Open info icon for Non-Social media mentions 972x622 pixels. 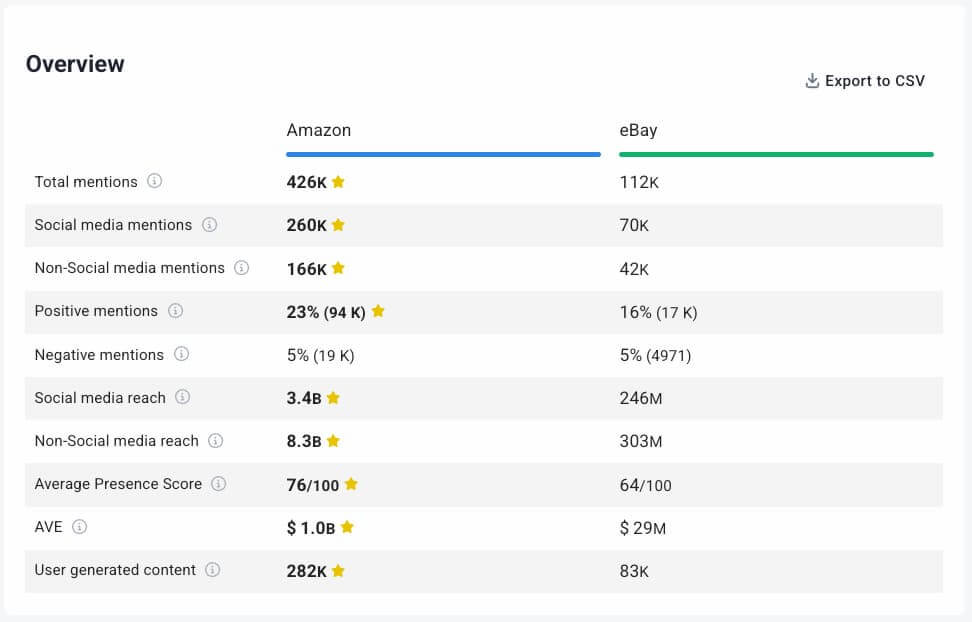[241, 268]
